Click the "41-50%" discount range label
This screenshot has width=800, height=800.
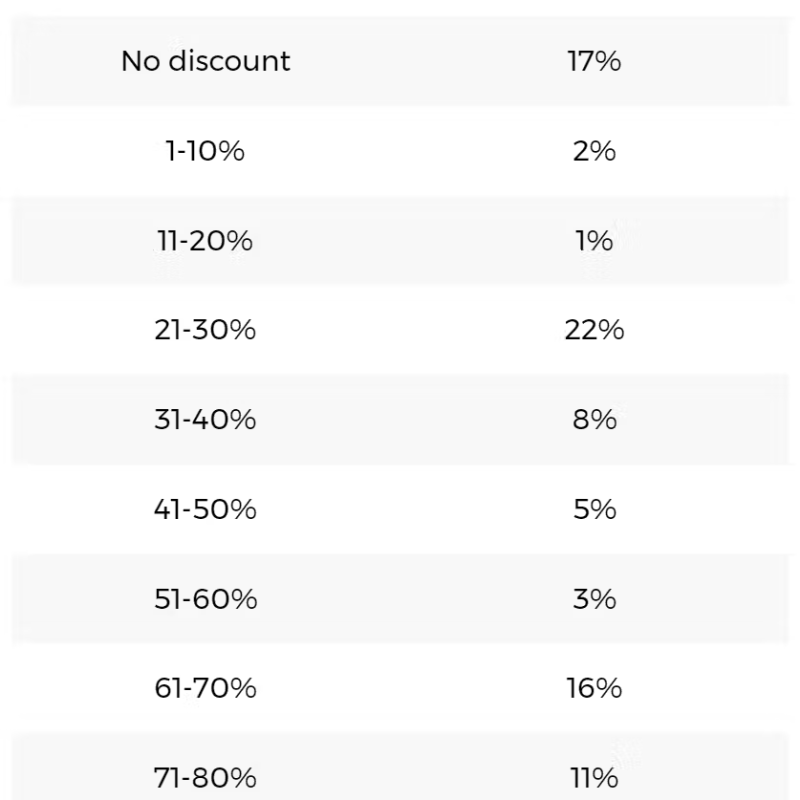(x=206, y=510)
